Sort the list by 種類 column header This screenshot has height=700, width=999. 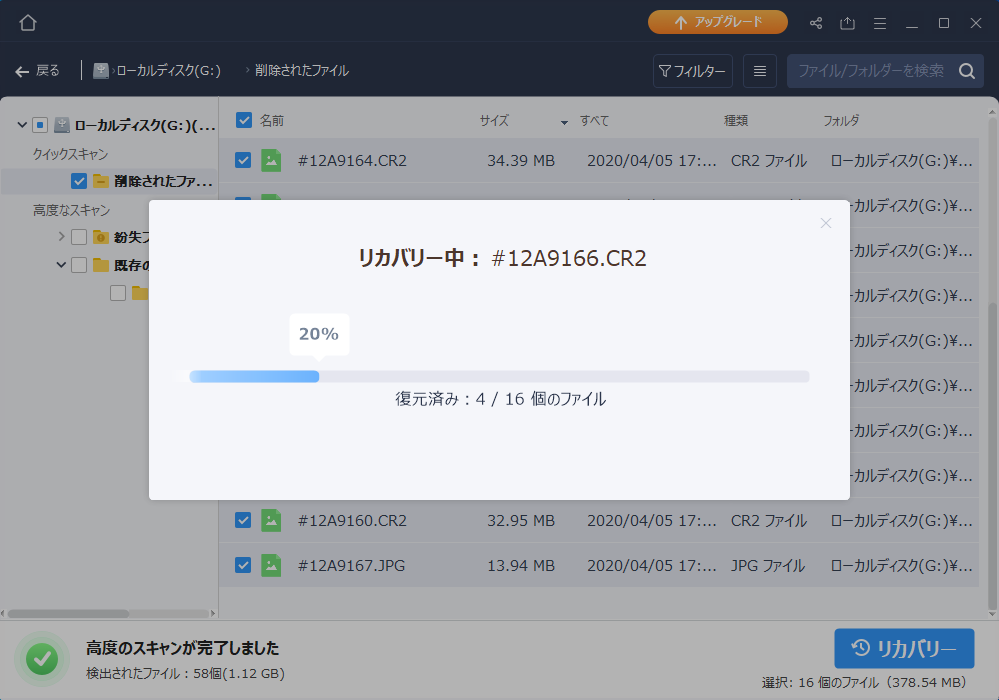click(x=736, y=121)
